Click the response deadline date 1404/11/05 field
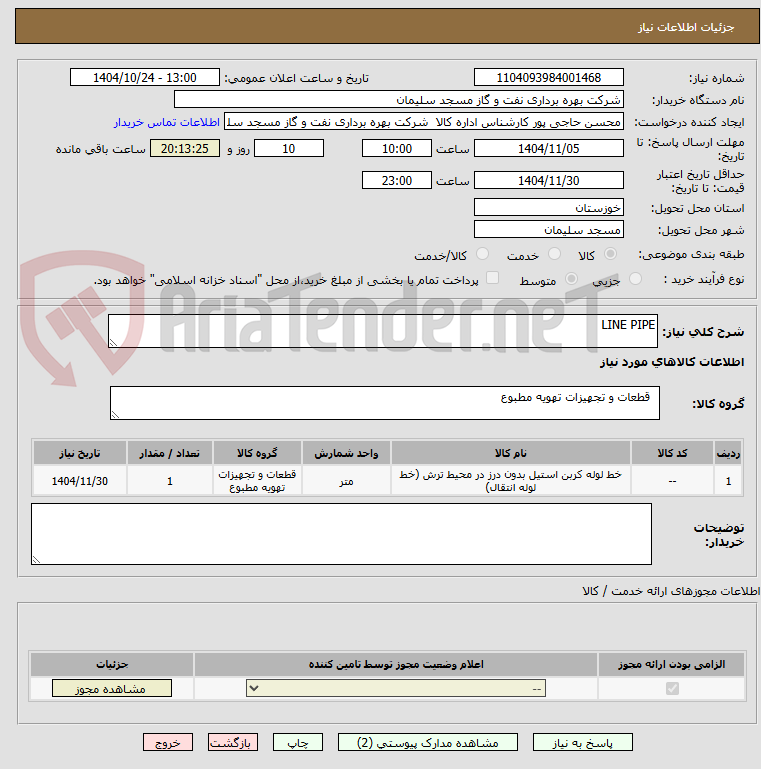 coord(549,149)
